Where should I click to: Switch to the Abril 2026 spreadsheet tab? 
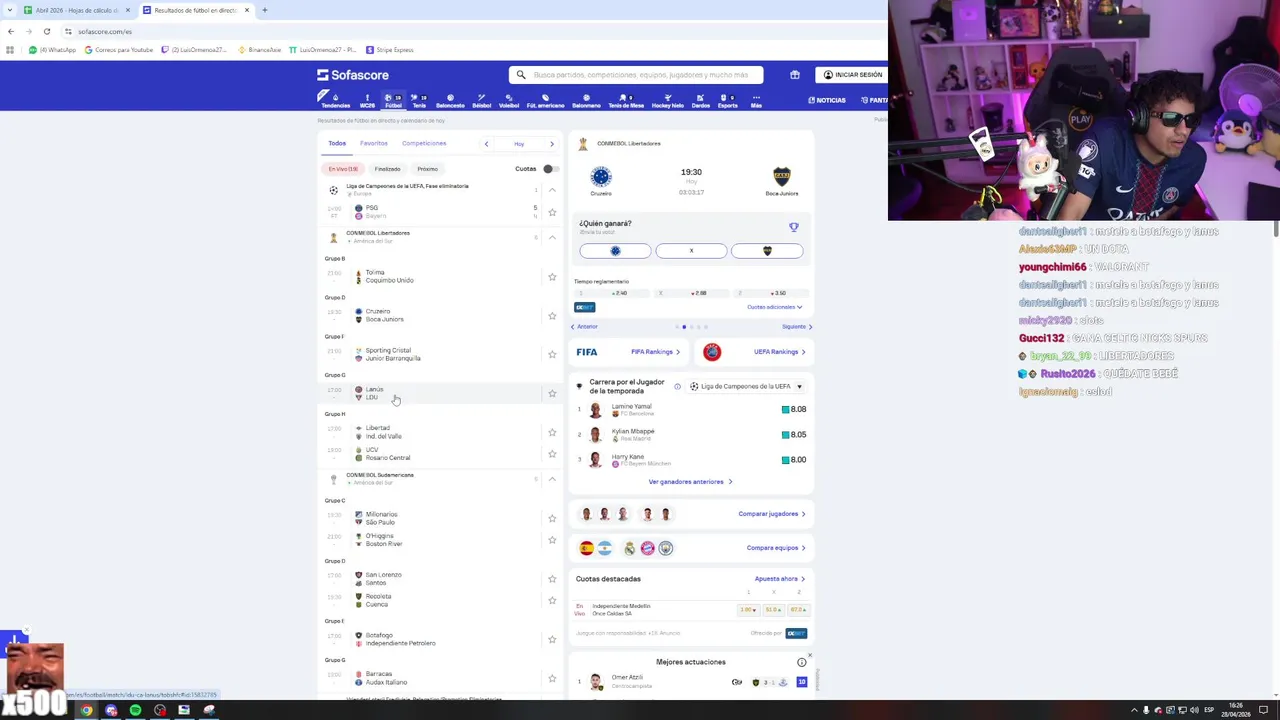(x=77, y=10)
